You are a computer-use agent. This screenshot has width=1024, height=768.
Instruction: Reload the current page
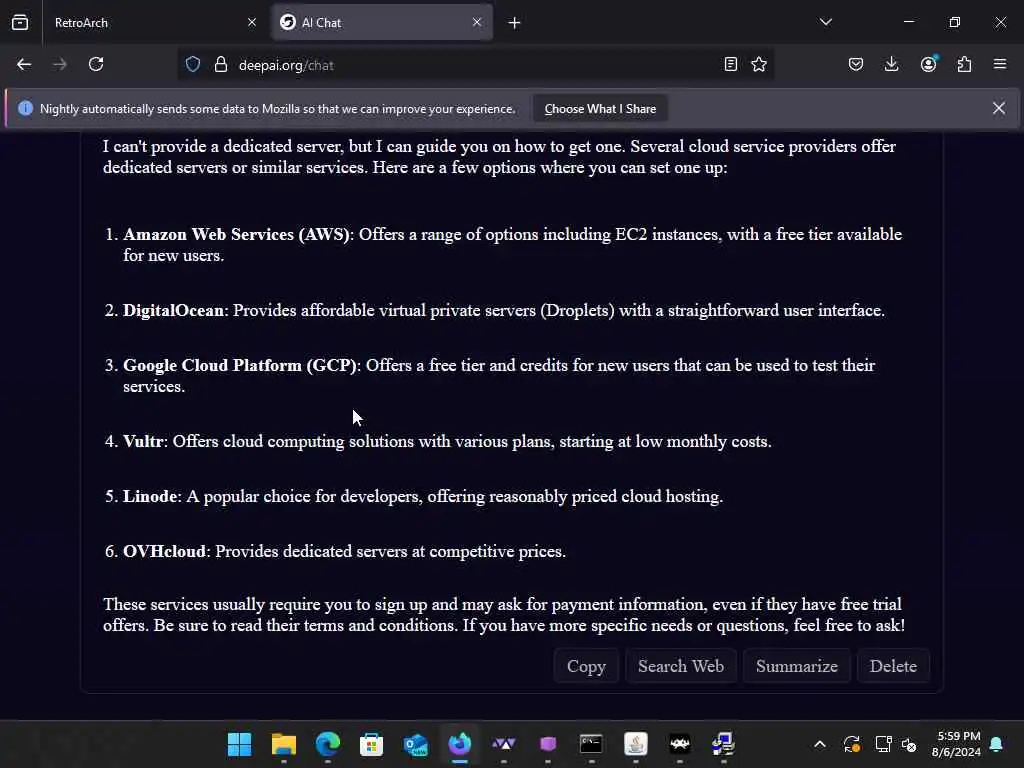coord(96,64)
